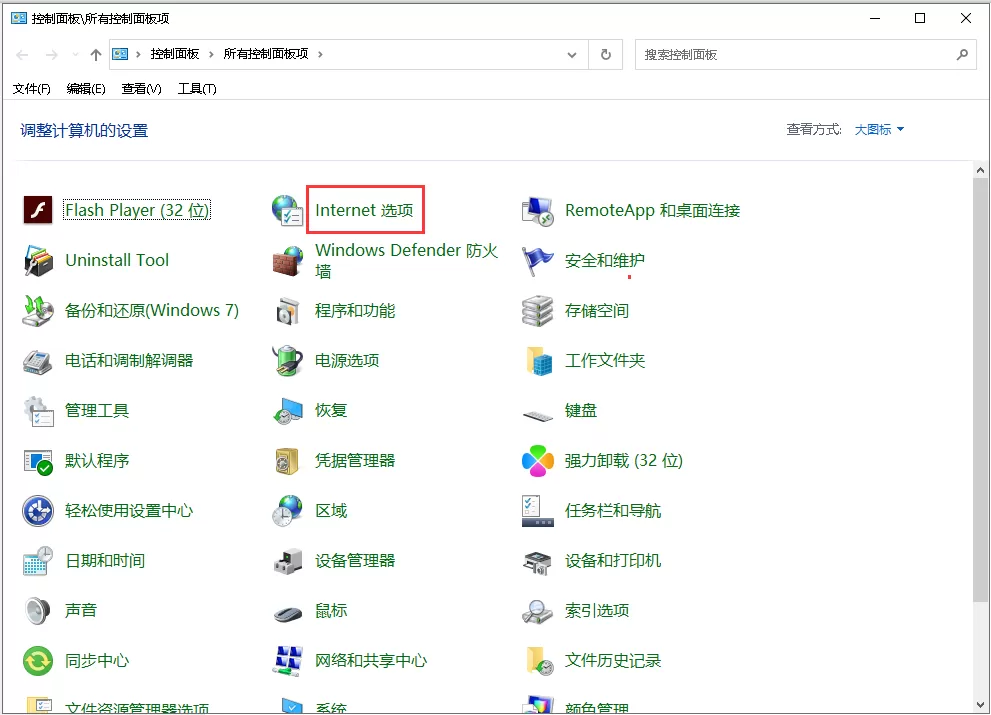Expand the address bar history dropdown

(571, 55)
